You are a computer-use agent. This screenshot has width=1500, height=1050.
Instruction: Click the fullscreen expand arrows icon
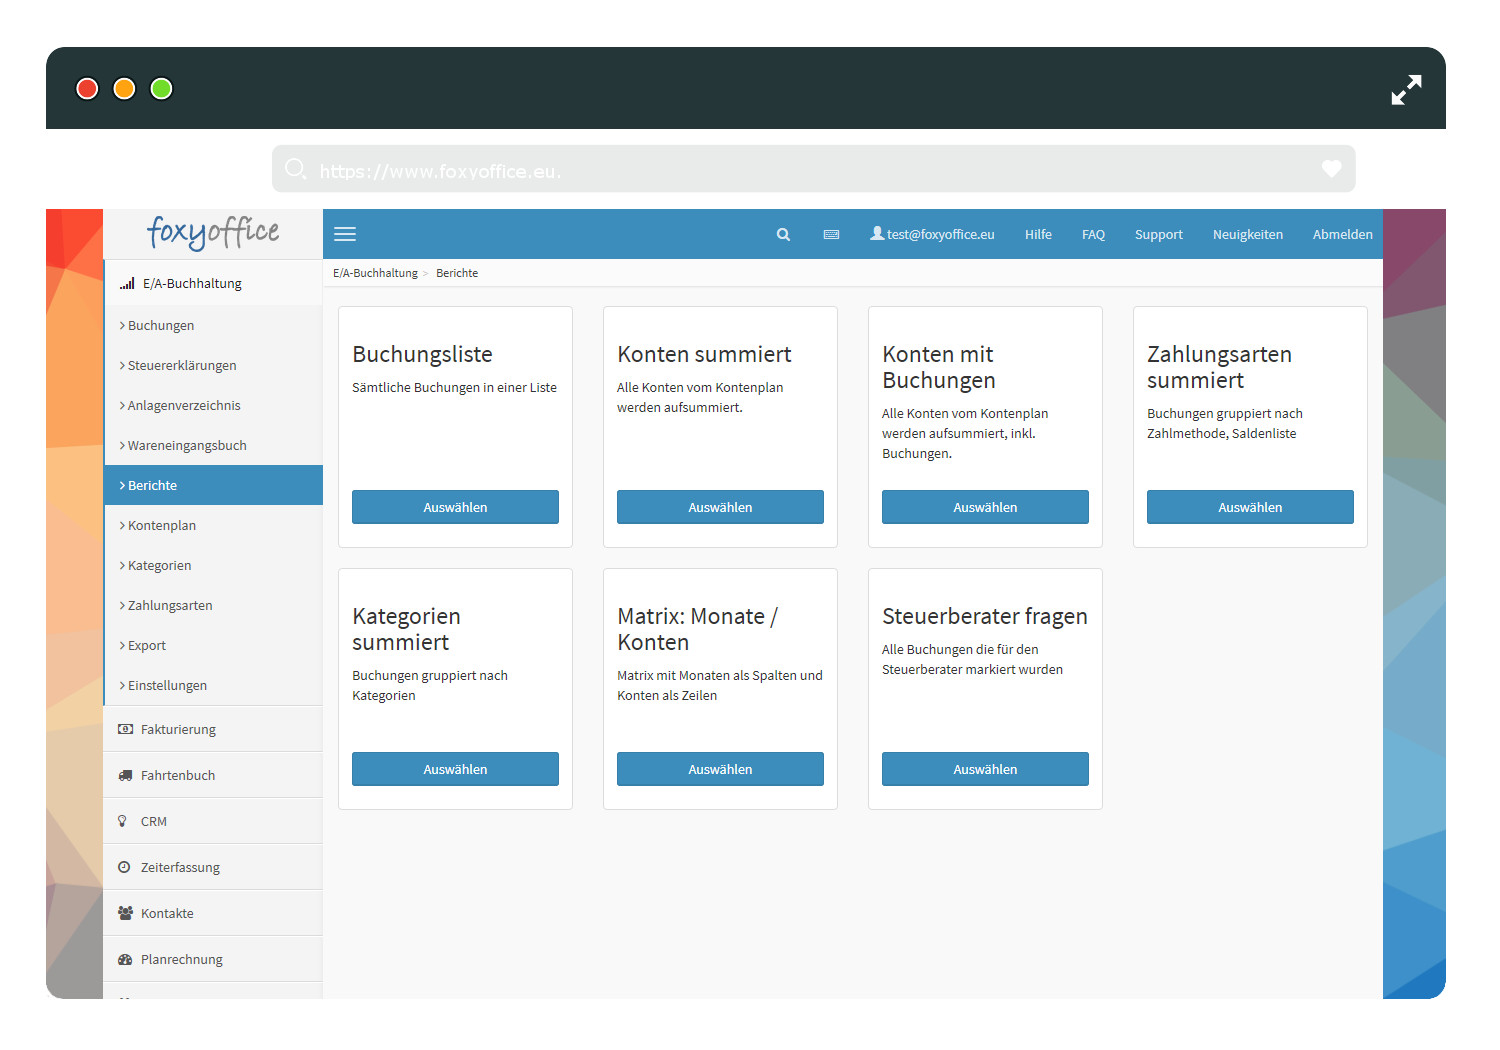pyautogui.click(x=1406, y=90)
